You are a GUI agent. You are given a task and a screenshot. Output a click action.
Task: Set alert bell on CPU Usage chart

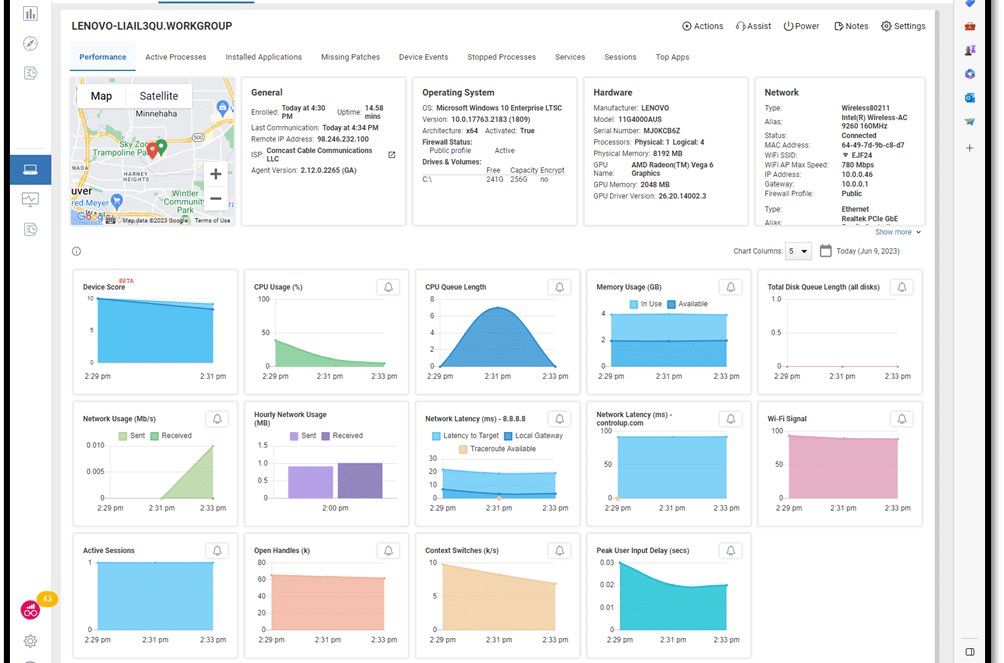[x=388, y=287]
